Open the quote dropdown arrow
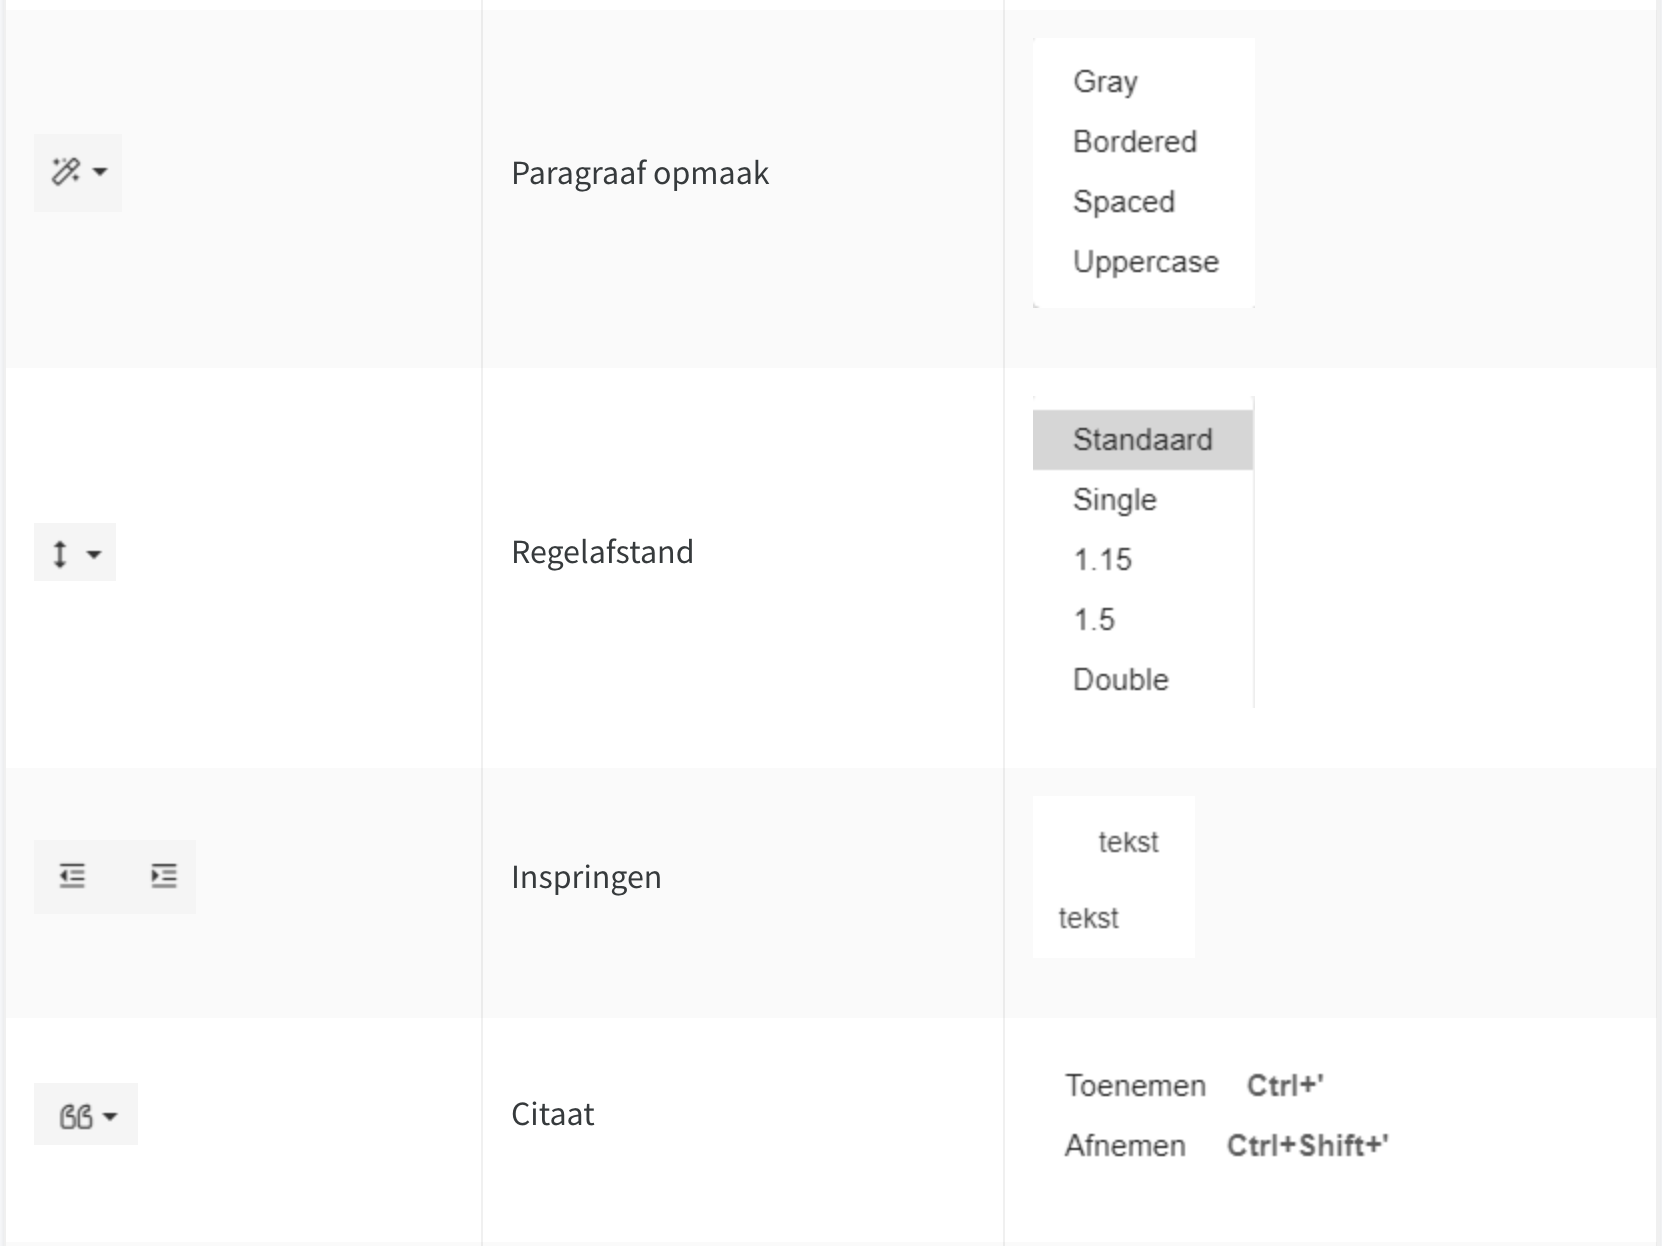Screen dimensions: 1662x1246 pyautogui.click(x=110, y=1116)
